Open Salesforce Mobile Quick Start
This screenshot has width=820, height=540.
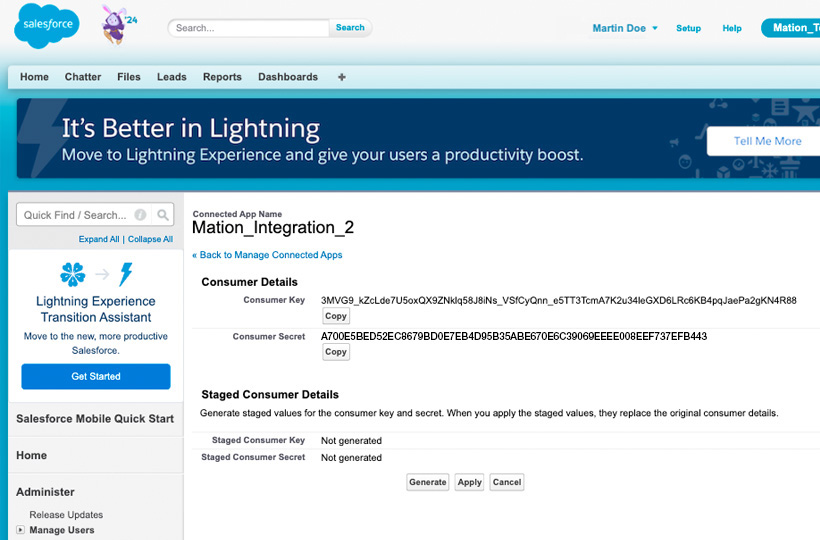click(95, 419)
